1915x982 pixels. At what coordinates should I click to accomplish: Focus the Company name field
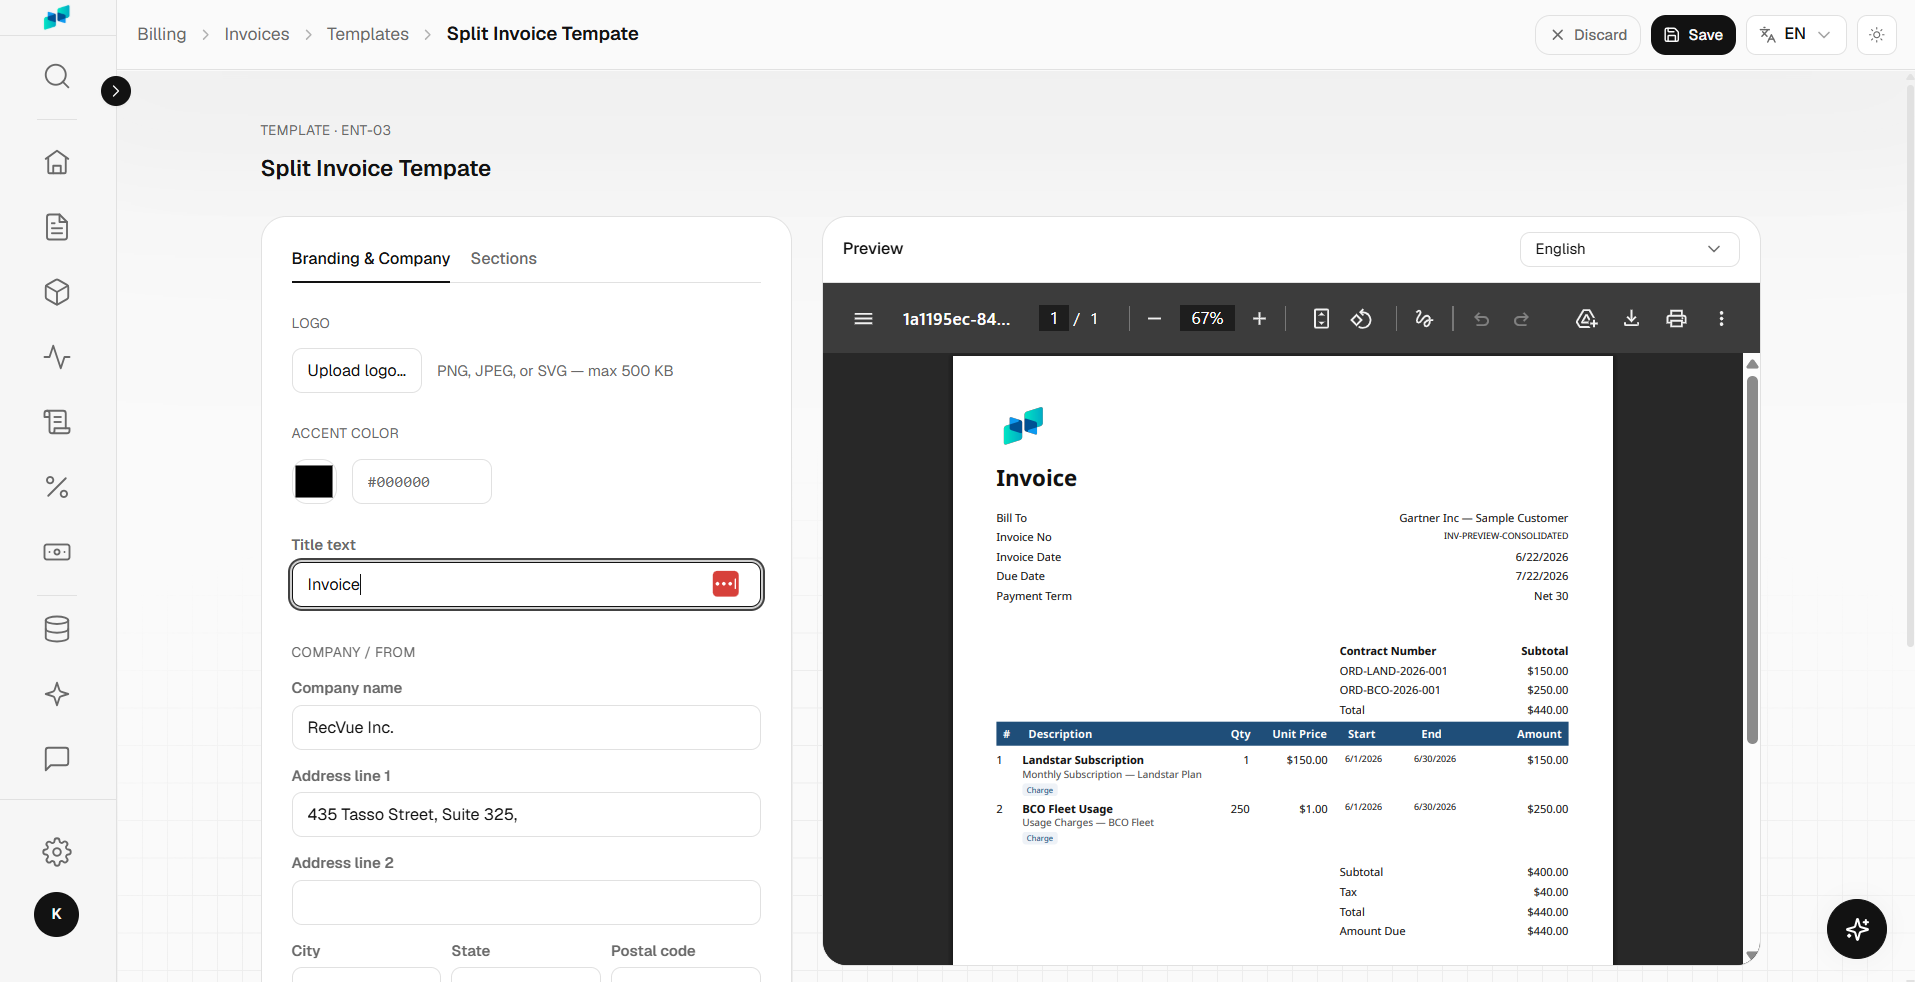tap(526, 728)
